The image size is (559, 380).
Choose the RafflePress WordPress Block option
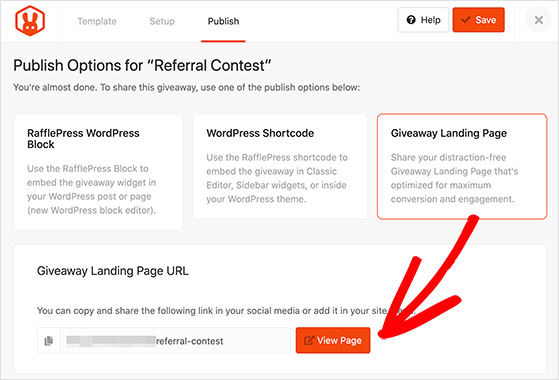coord(98,172)
